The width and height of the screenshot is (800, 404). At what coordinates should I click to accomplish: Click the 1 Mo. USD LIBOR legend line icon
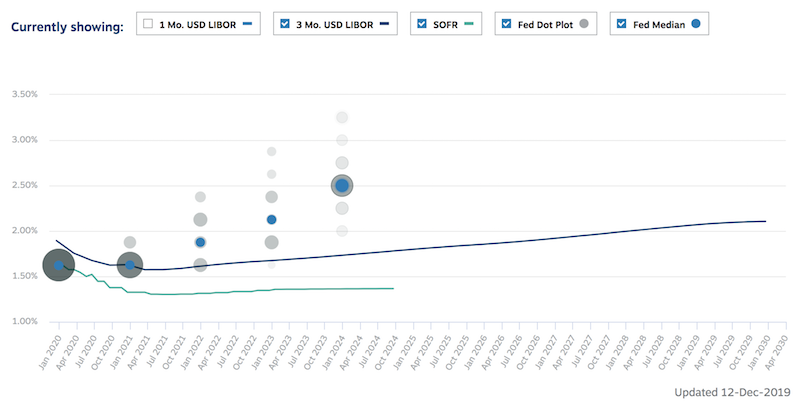[247, 24]
